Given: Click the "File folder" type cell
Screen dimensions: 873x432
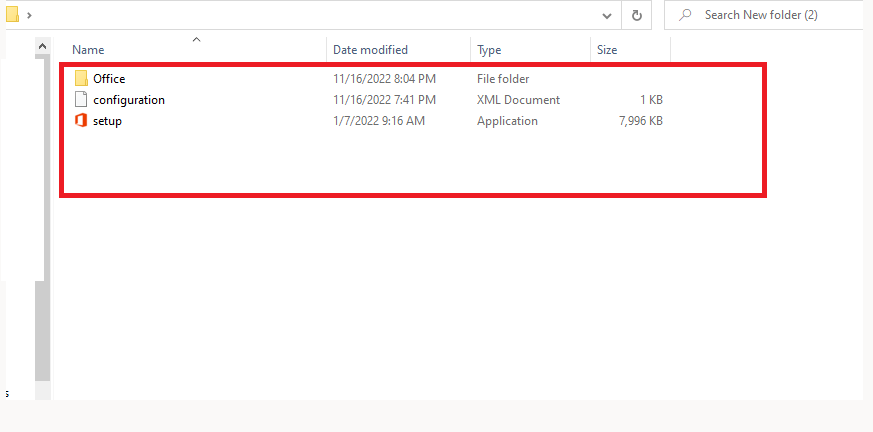Looking at the screenshot, I should tap(503, 79).
